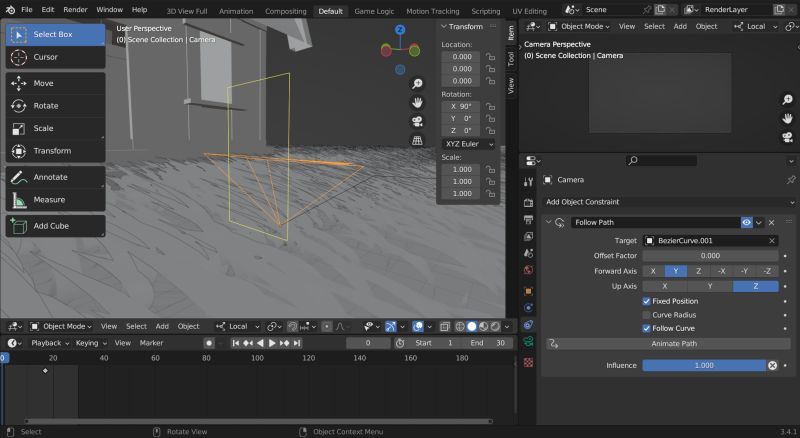Toggle Follow Curve checkbox

[646, 328]
